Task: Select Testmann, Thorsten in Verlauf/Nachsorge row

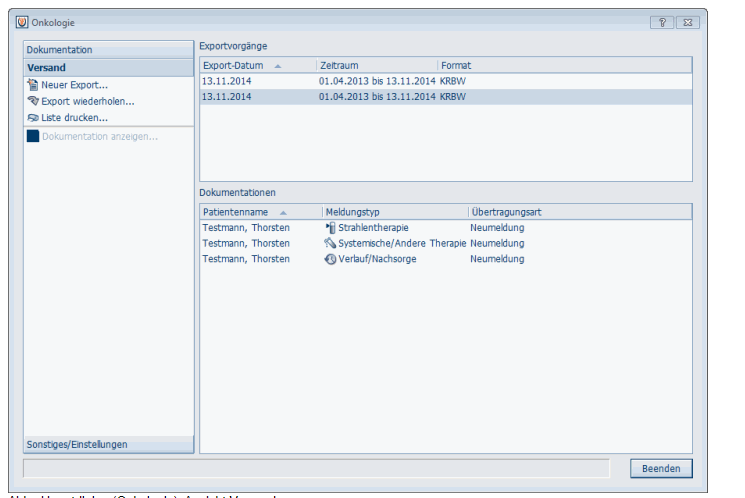Action: pos(246,259)
